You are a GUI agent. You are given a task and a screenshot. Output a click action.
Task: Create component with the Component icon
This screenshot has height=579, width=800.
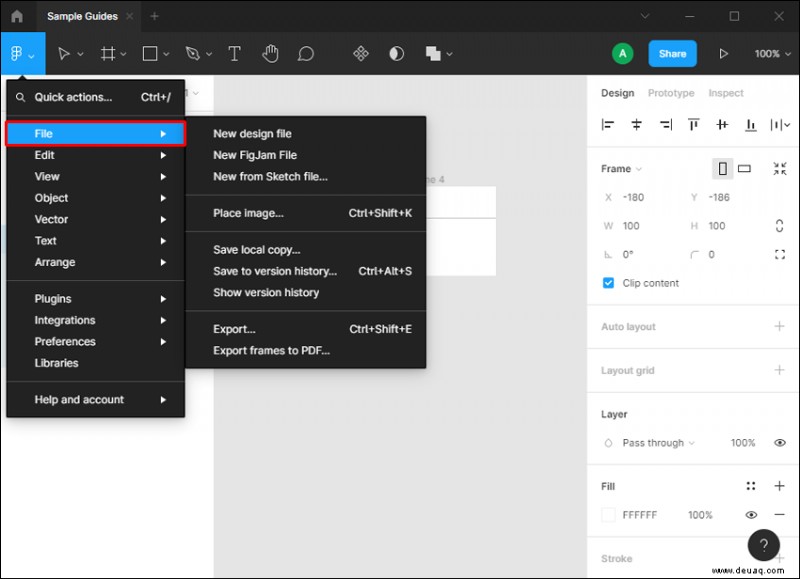click(x=360, y=54)
